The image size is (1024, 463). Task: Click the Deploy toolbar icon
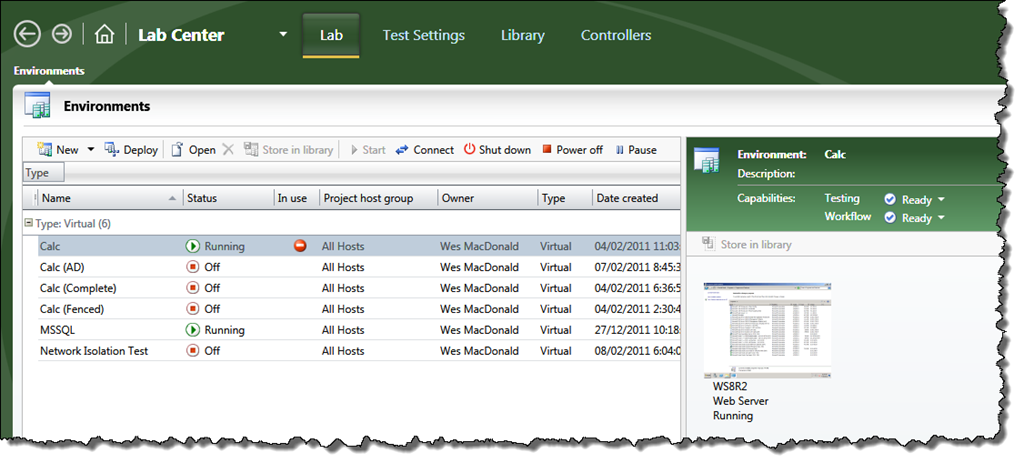click(x=112, y=150)
